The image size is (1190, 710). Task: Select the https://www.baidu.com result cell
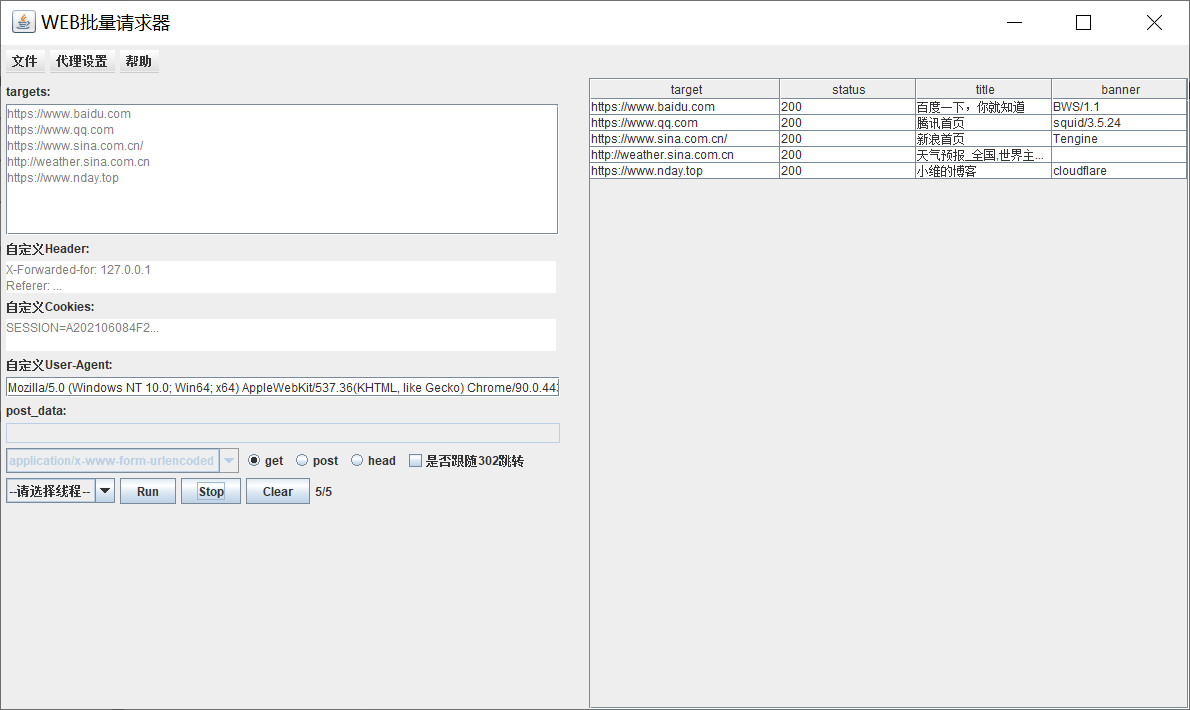(685, 107)
